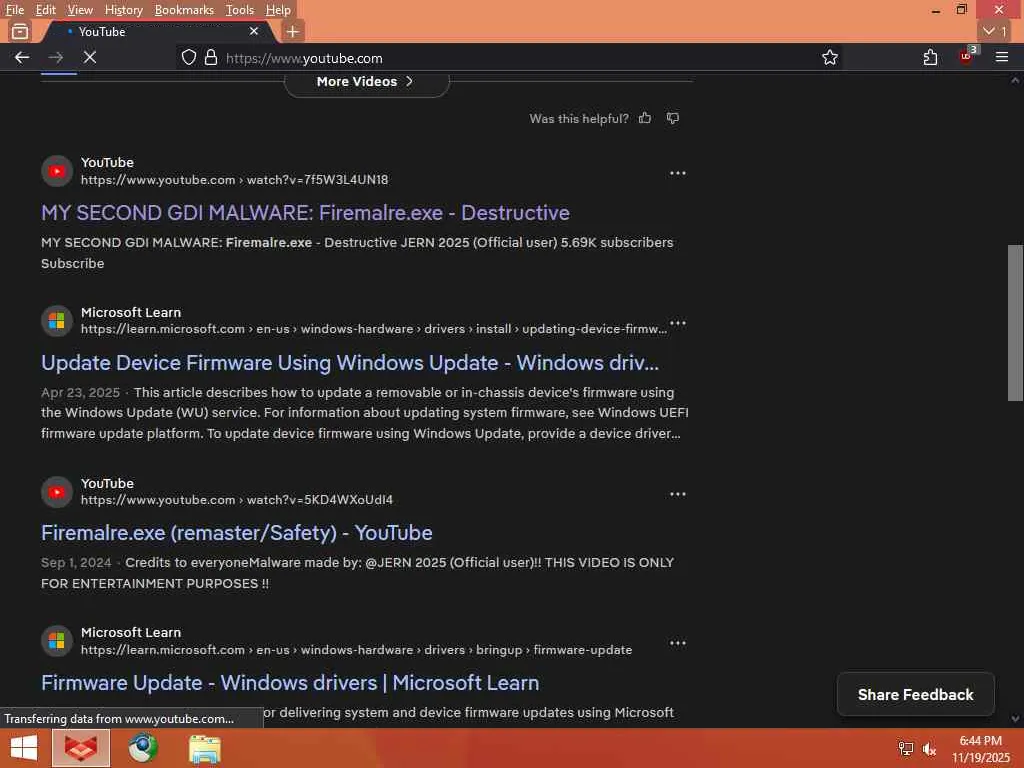The height and width of the screenshot is (768, 1024).
Task: Open the Windows Start button
Action: click(x=24, y=748)
